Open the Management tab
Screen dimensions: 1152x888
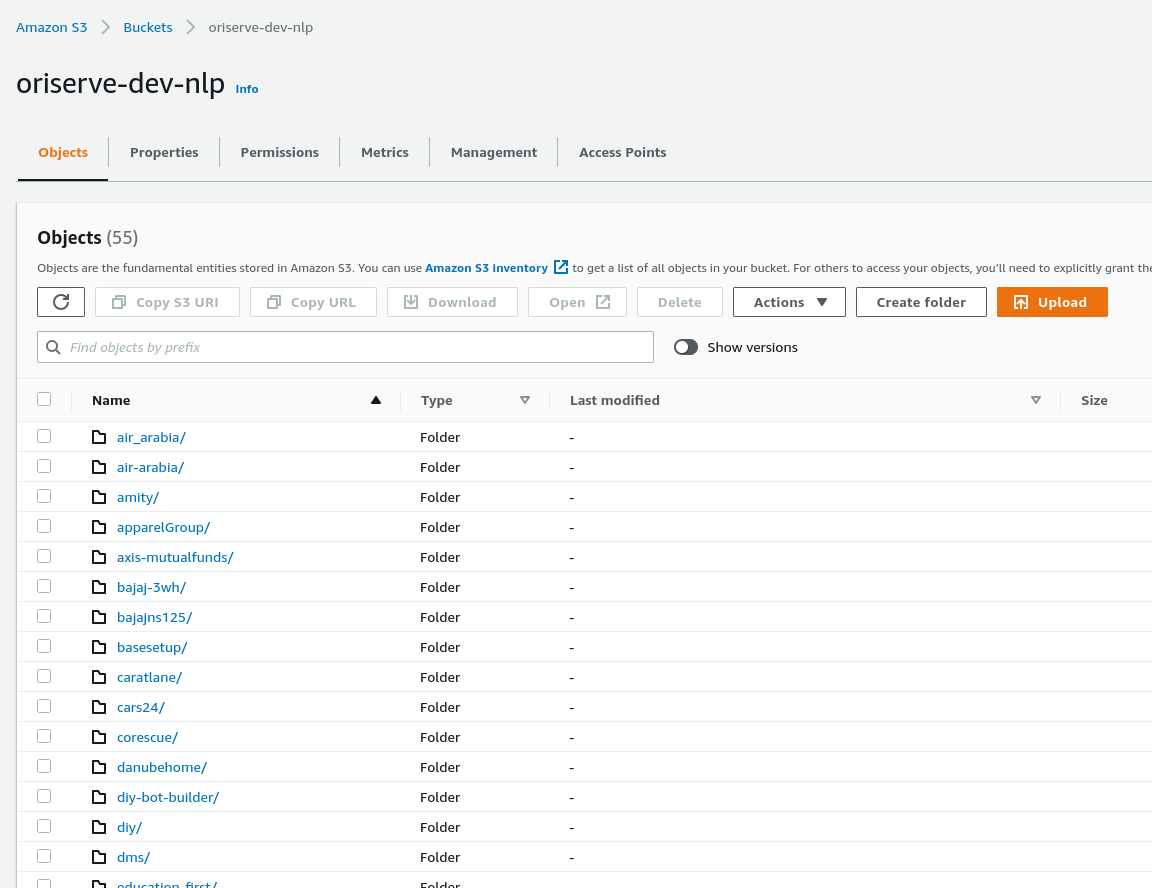(x=493, y=152)
